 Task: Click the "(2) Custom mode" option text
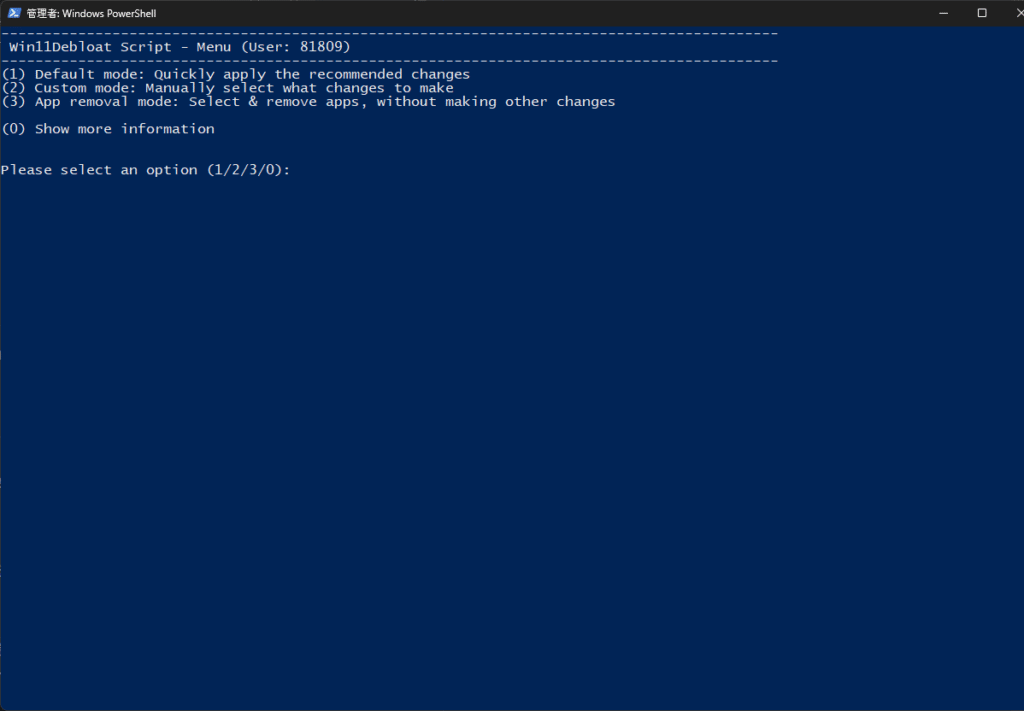click(68, 88)
